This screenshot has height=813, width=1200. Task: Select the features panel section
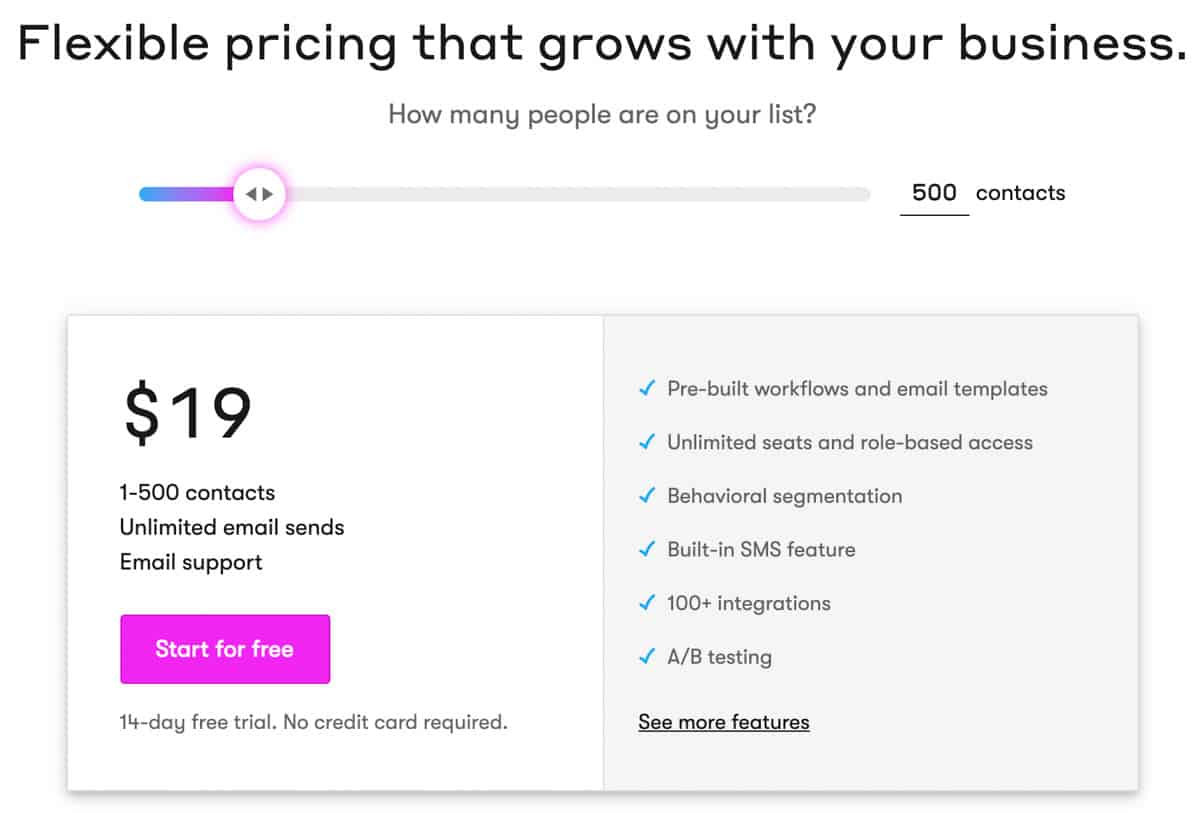pos(870,550)
